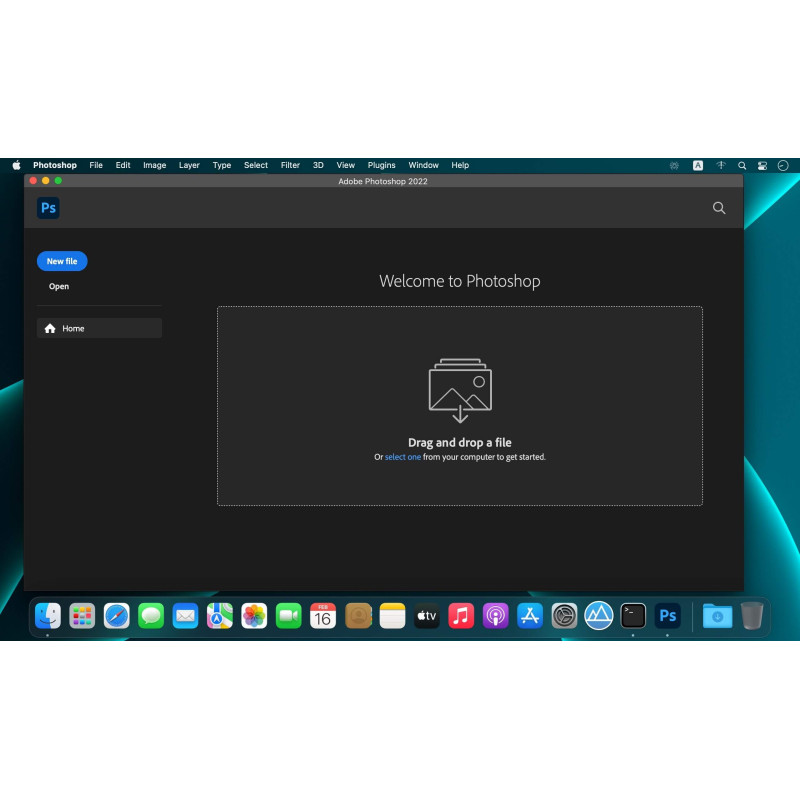
Task: Open the Filter menu
Action: click(290, 165)
